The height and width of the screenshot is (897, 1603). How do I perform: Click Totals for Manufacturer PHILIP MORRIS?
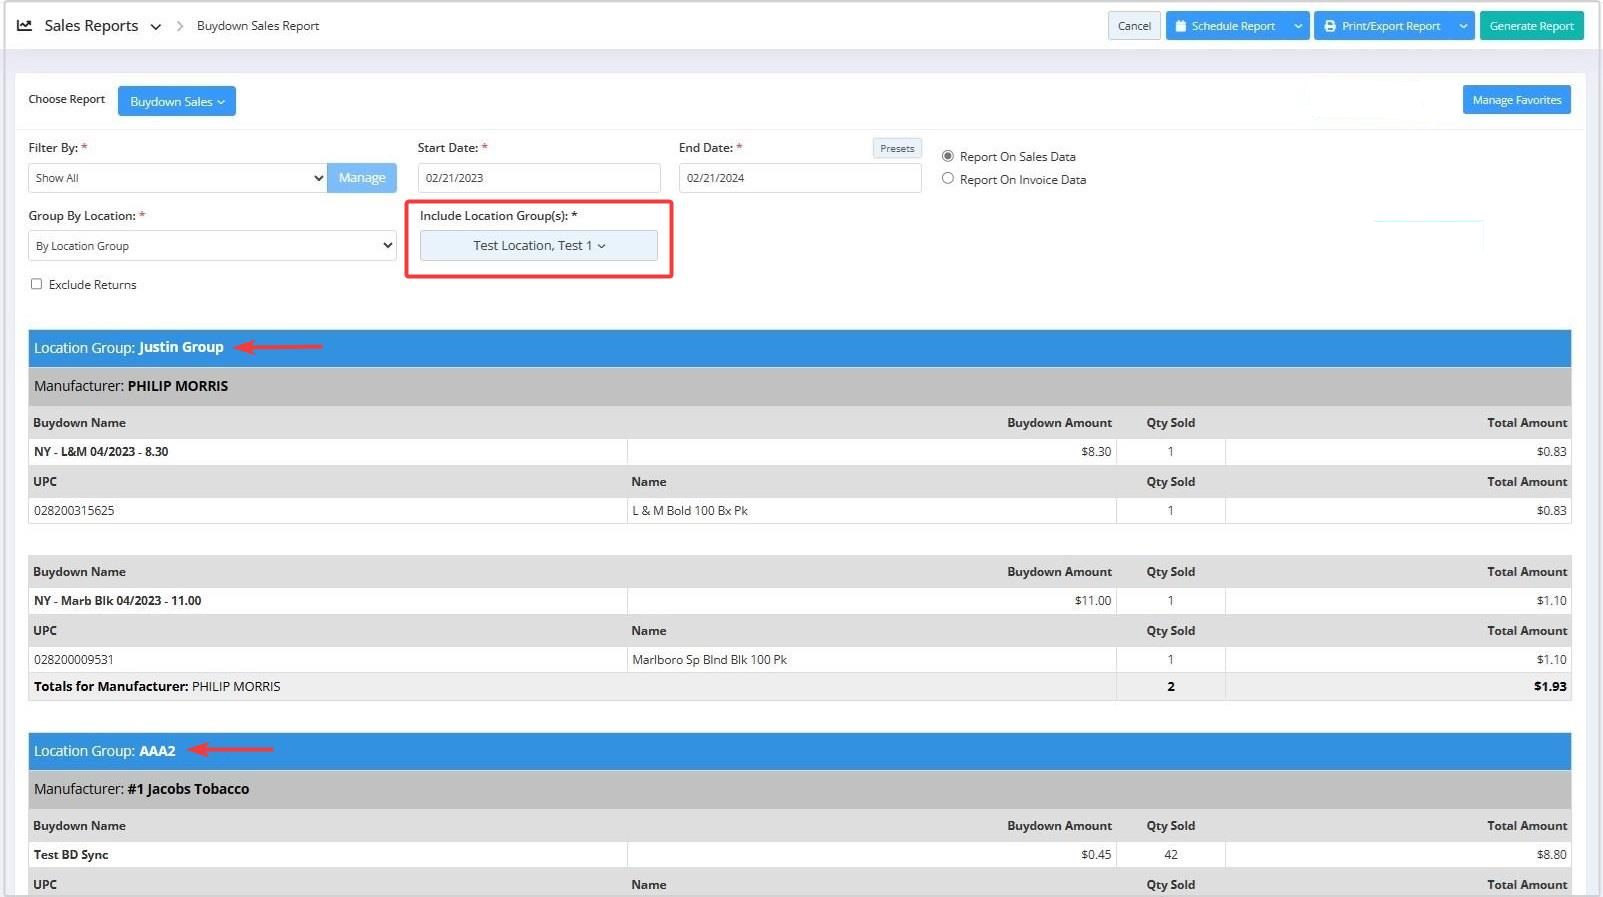[157, 687]
